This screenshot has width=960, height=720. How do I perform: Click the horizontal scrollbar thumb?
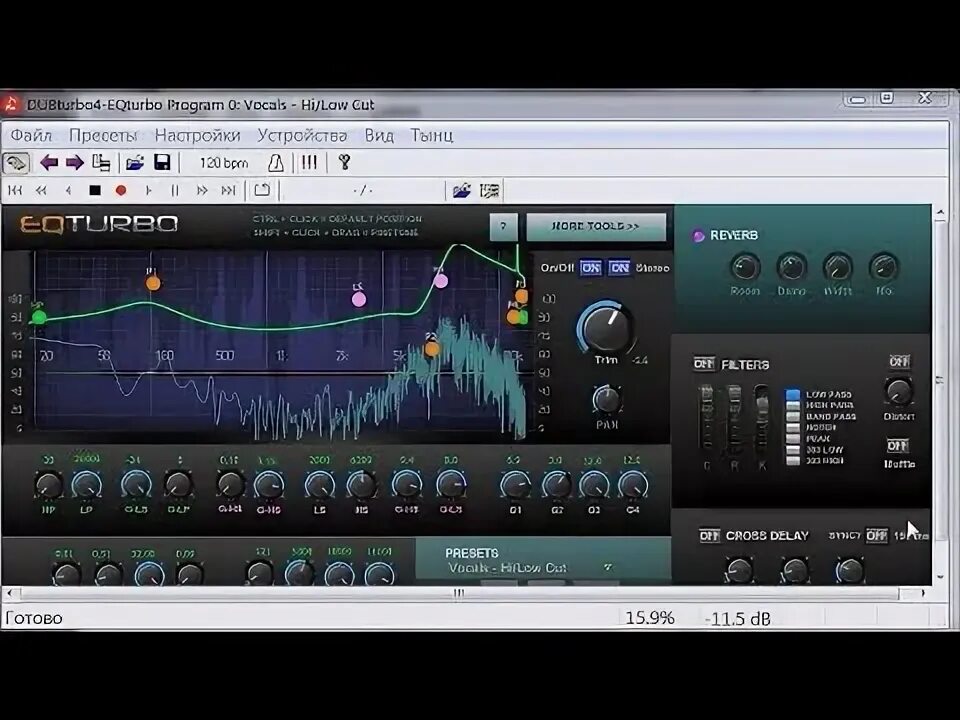(459, 593)
